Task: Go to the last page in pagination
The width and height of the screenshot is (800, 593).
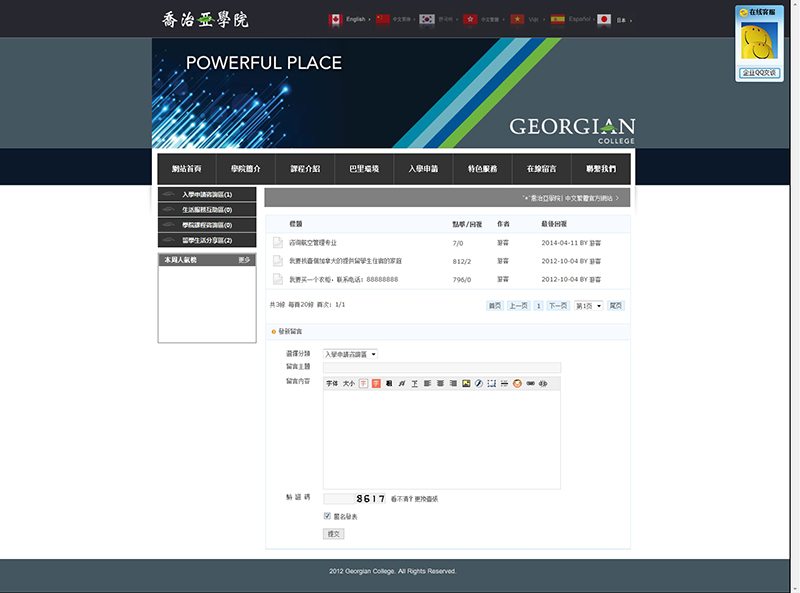Action: tap(616, 306)
